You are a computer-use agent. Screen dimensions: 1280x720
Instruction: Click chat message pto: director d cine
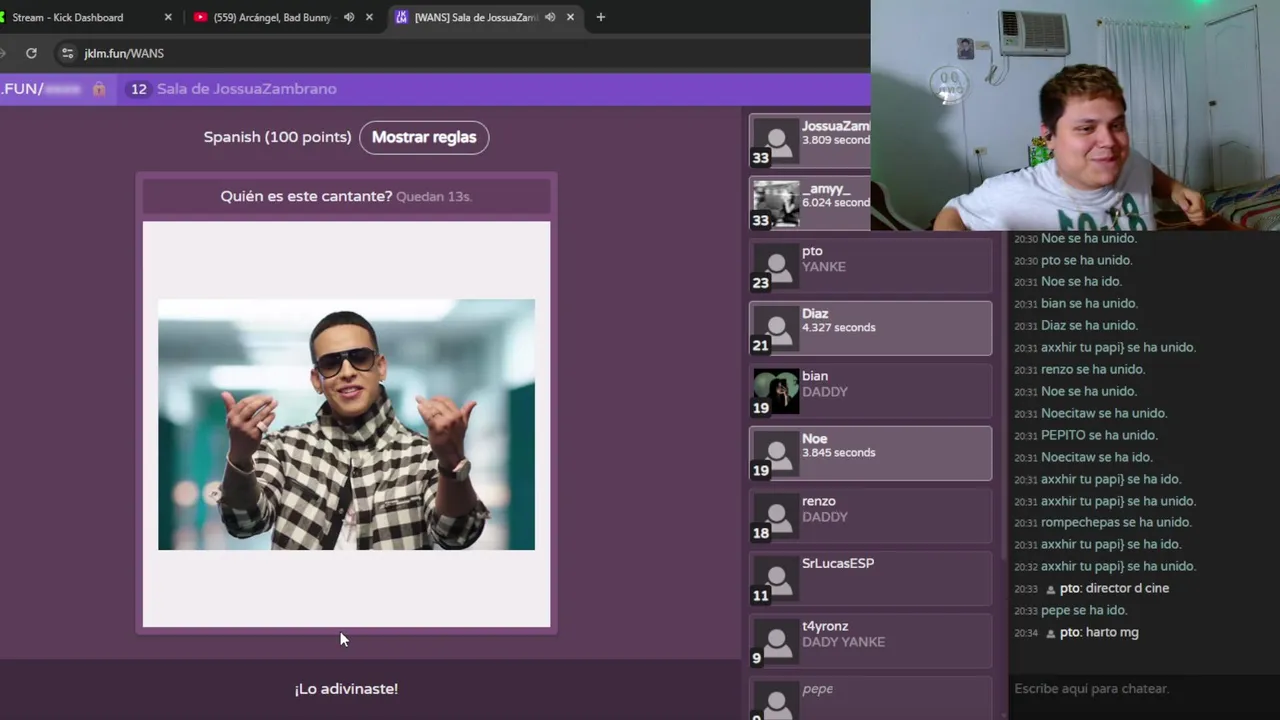(1114, 588)
